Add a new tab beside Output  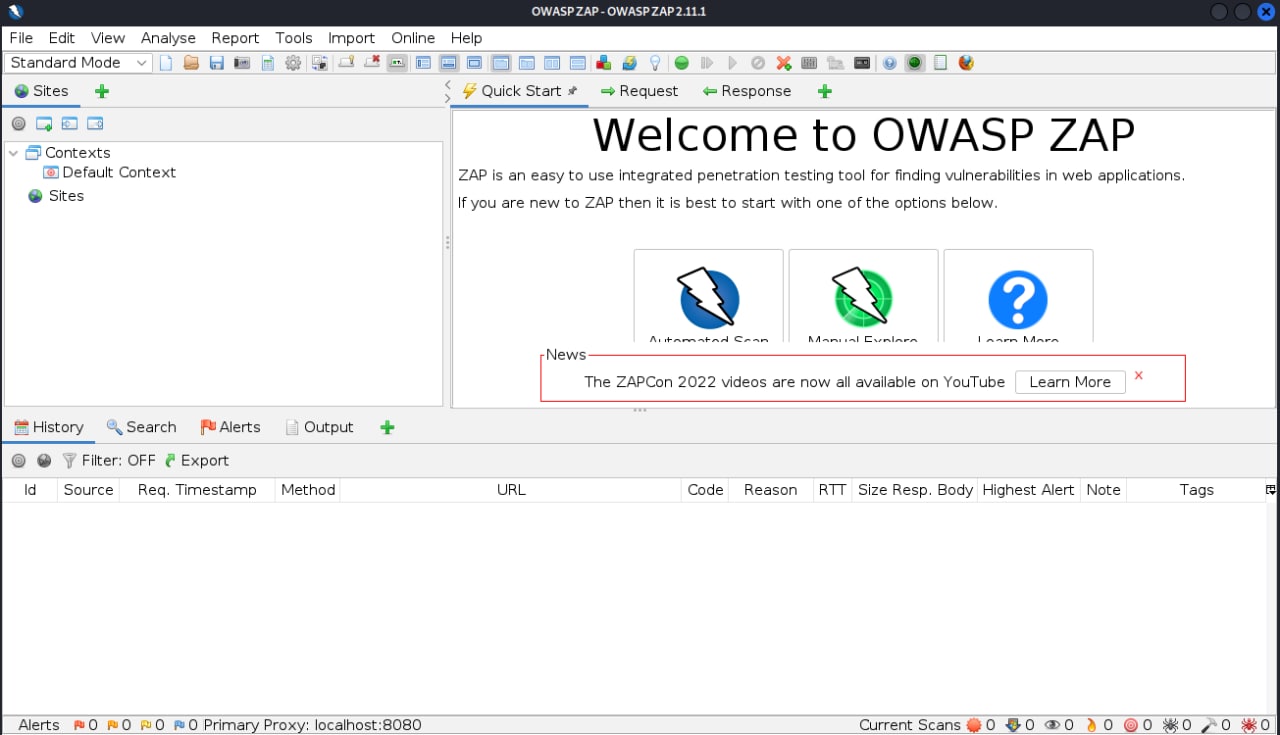387,427
